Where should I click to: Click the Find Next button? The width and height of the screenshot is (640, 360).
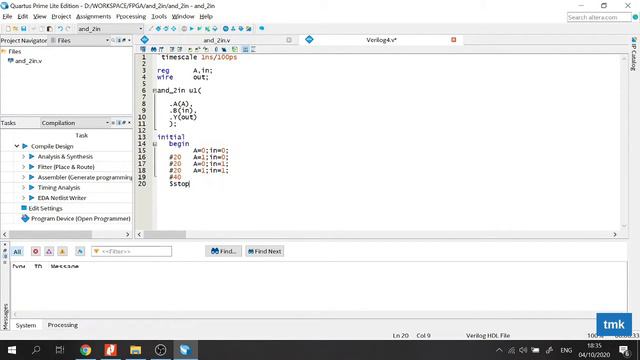click(x=264, y=251)
